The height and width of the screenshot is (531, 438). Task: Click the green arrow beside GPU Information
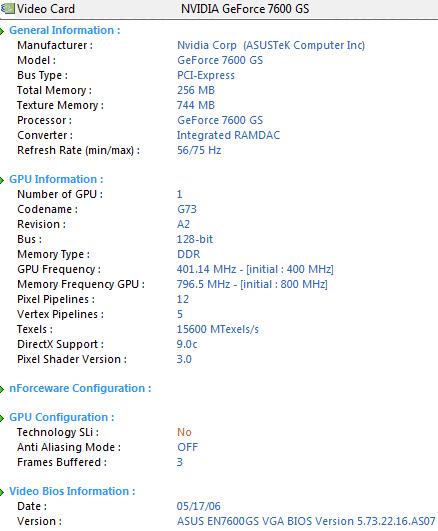2,180
